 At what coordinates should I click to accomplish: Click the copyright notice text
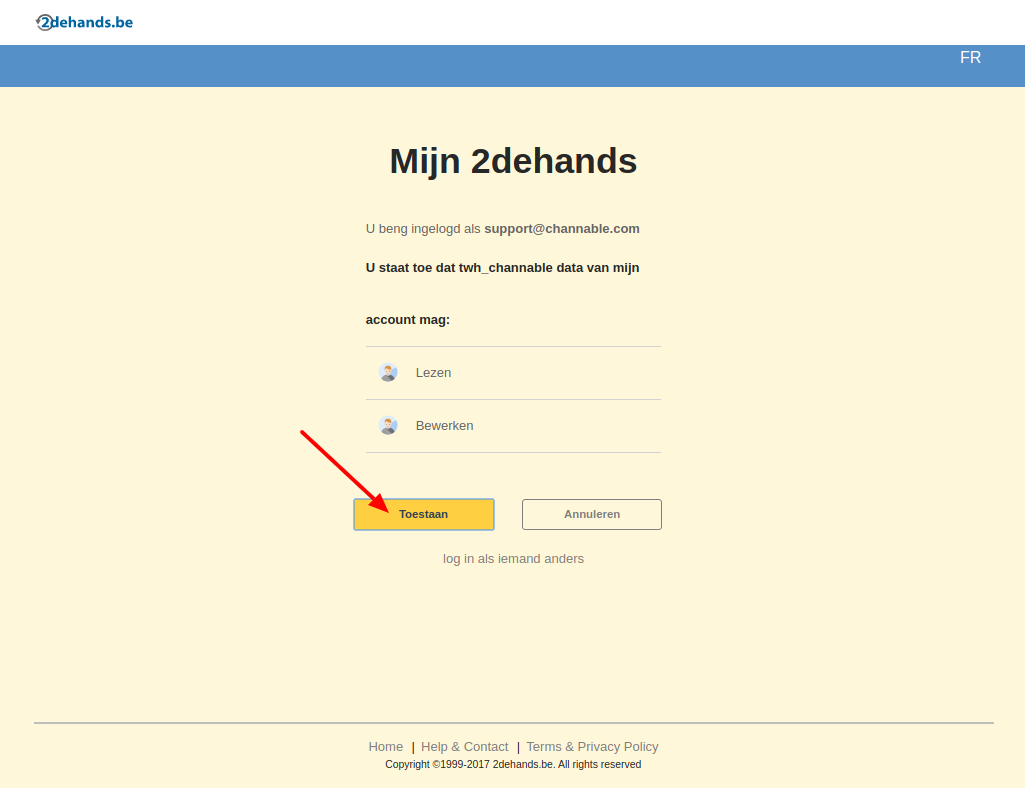(x=513, y=764)
